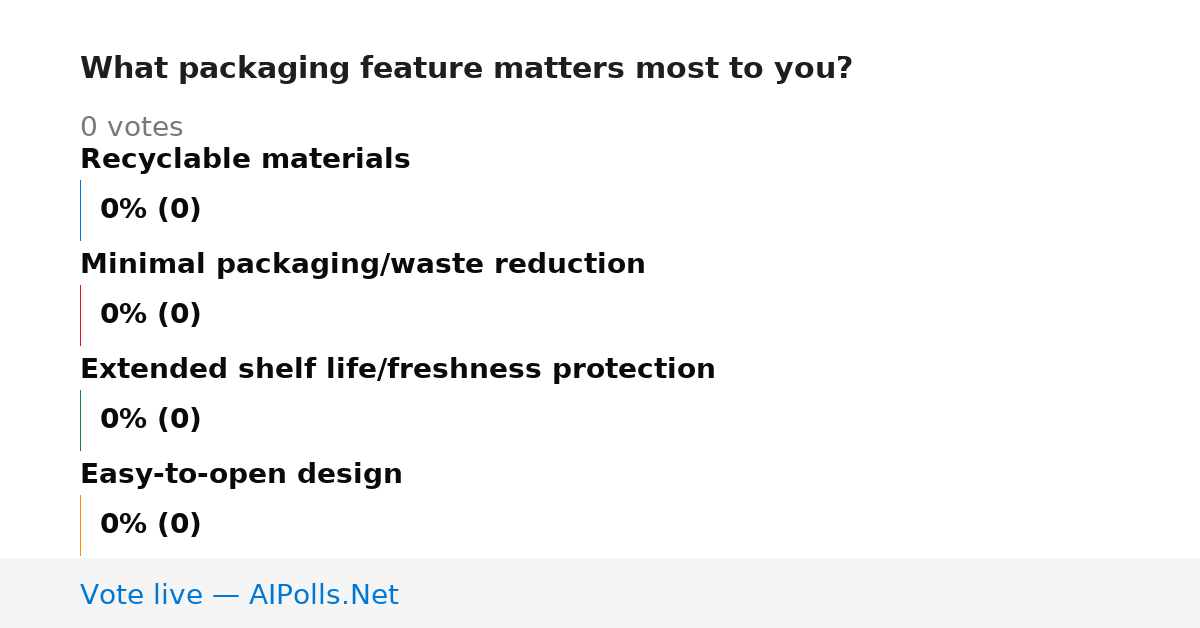
Task: Click the orange bar under Easy-to-open design
Action: [x=80, y=525]
